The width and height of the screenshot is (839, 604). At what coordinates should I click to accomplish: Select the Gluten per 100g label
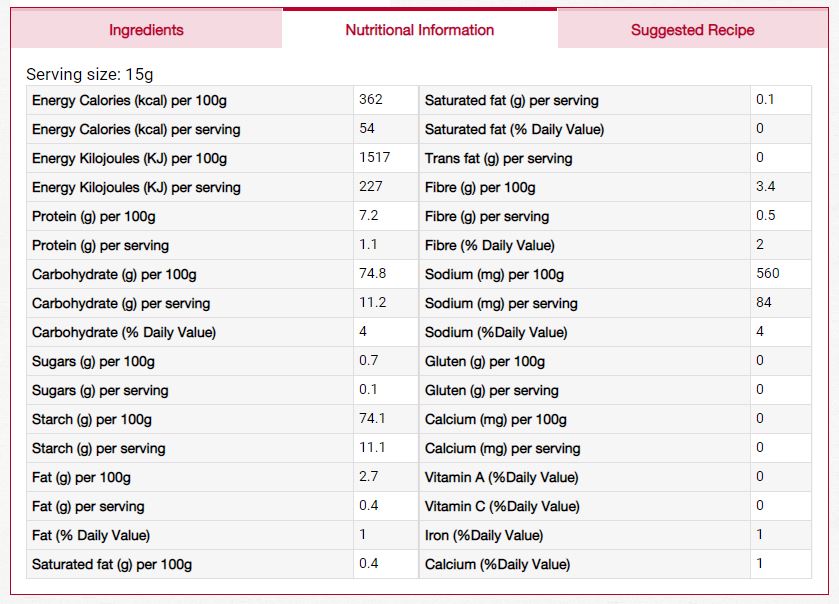coord(485,362)
